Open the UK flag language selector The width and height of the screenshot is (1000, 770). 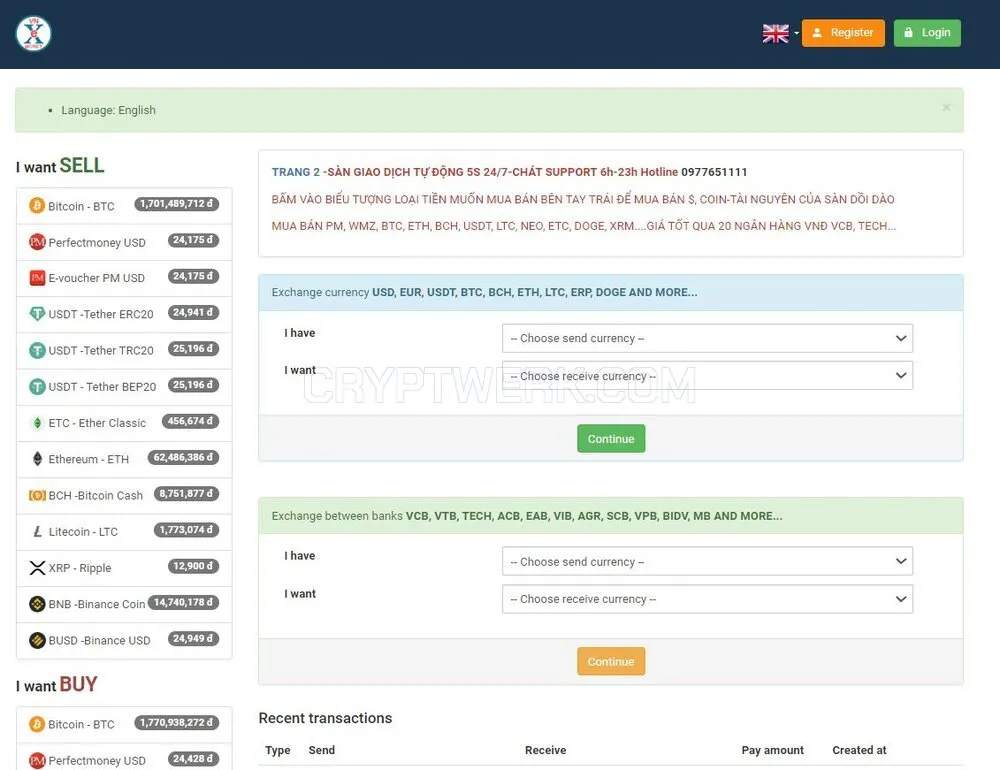coord(781,33)
